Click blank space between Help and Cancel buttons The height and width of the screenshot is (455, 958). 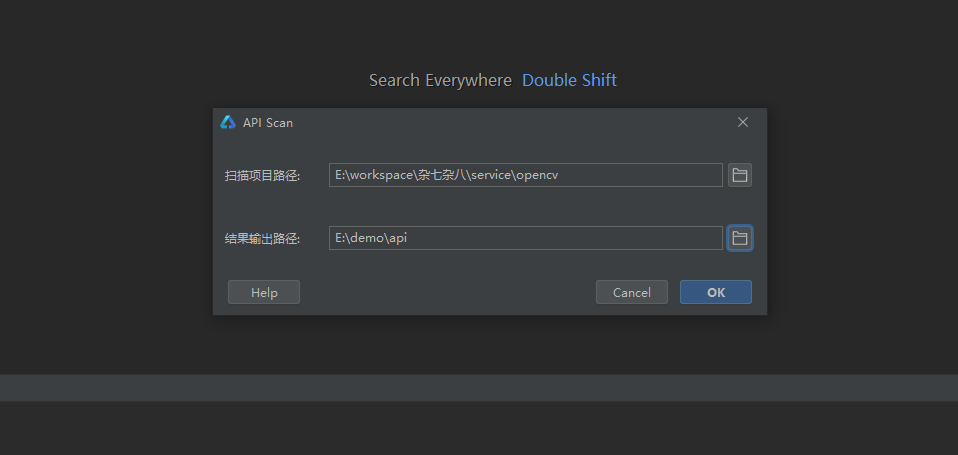(x=447, y=292)
